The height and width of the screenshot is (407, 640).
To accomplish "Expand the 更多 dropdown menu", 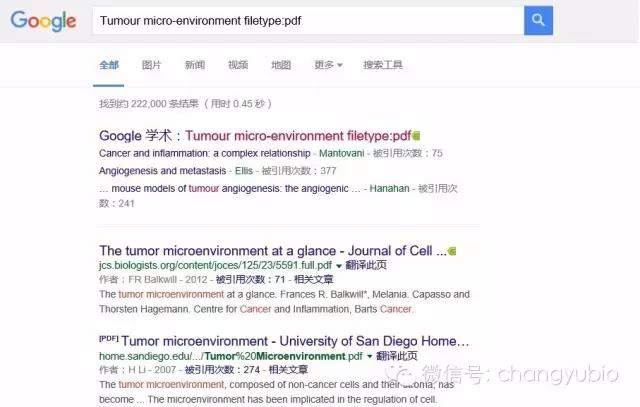I will click(x=328, y=65).
